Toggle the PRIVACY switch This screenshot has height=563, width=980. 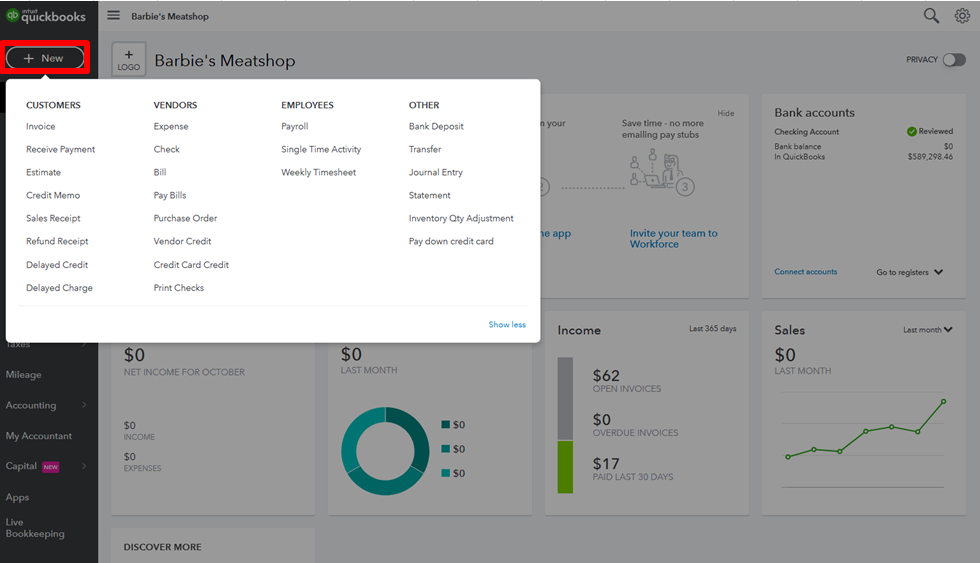(x=954, y=59)
